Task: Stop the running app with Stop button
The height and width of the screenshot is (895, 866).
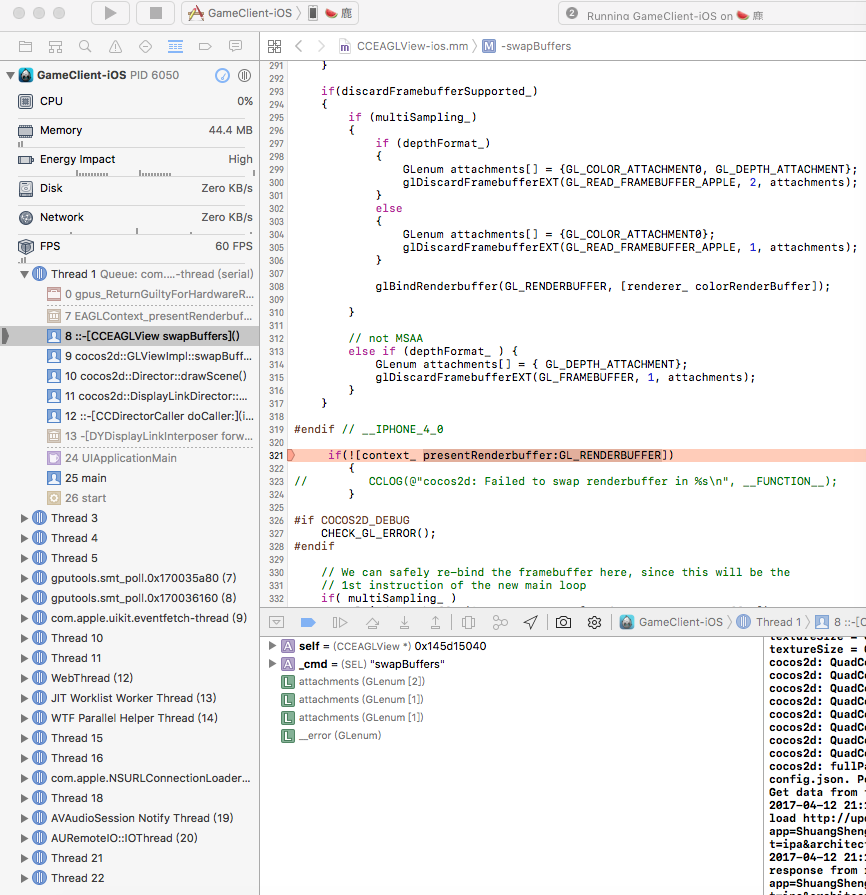Action: pyautogui.click(x=155, y=13)
